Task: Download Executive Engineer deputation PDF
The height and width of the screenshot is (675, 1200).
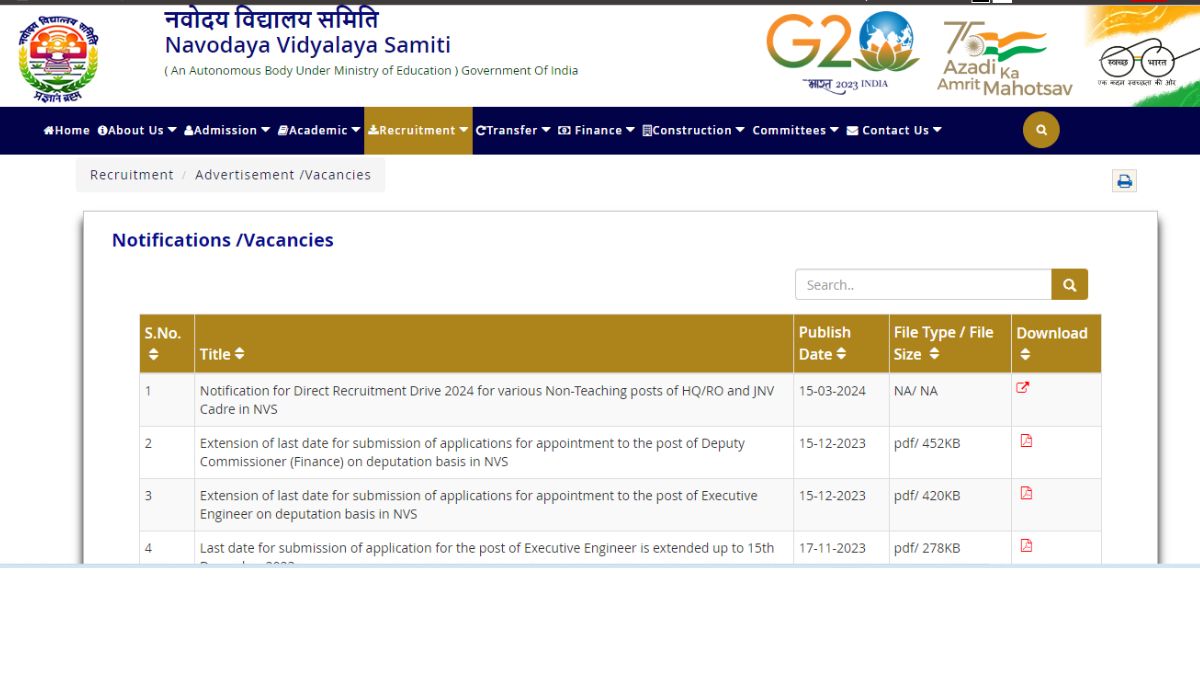Action: pos(1025,492)
